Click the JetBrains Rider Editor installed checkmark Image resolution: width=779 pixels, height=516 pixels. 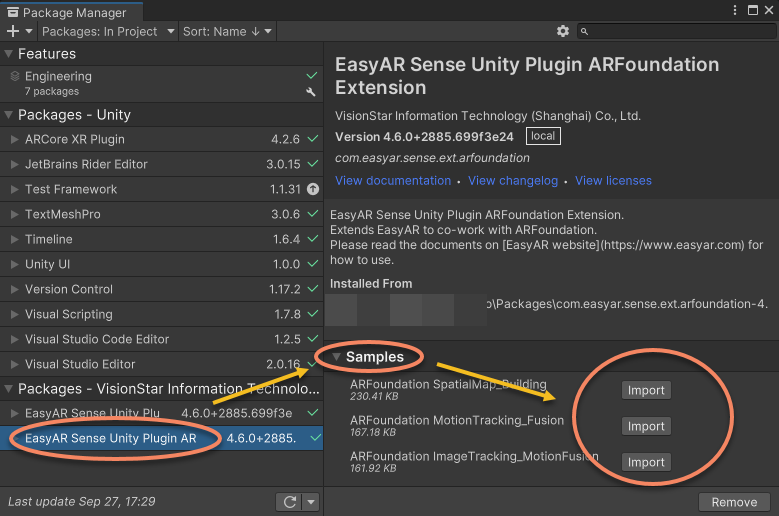[x=312, y=163]
